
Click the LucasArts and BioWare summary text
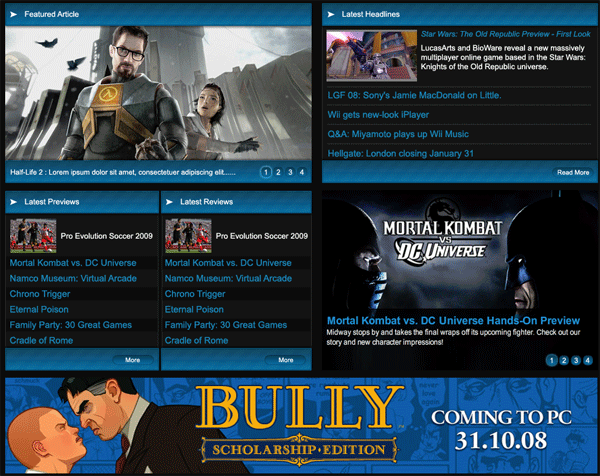point(503,57)
